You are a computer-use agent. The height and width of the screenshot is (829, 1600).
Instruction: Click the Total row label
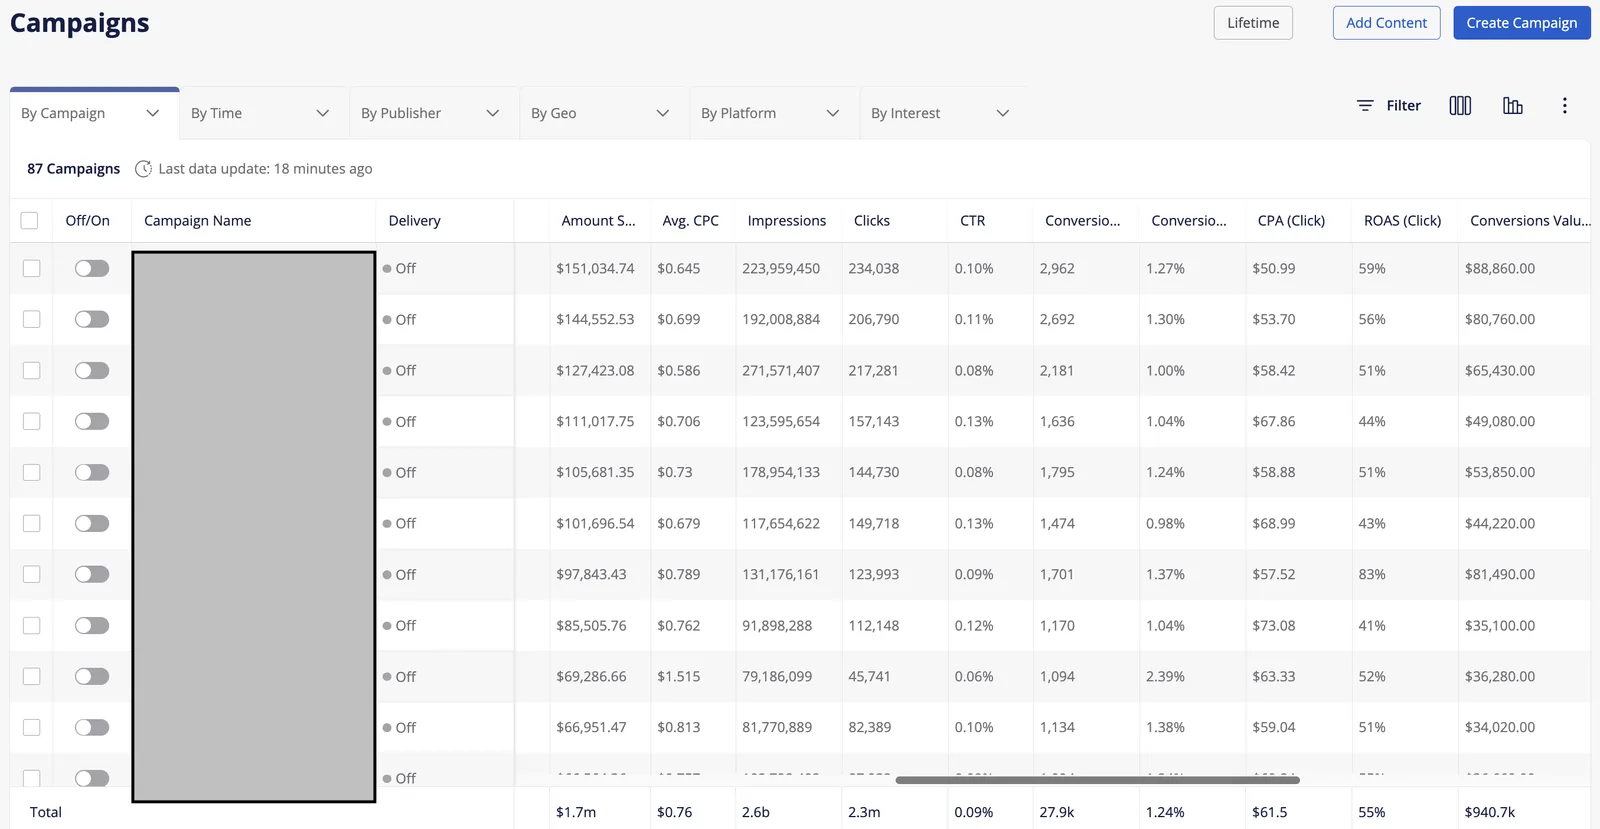click(45, 812)
